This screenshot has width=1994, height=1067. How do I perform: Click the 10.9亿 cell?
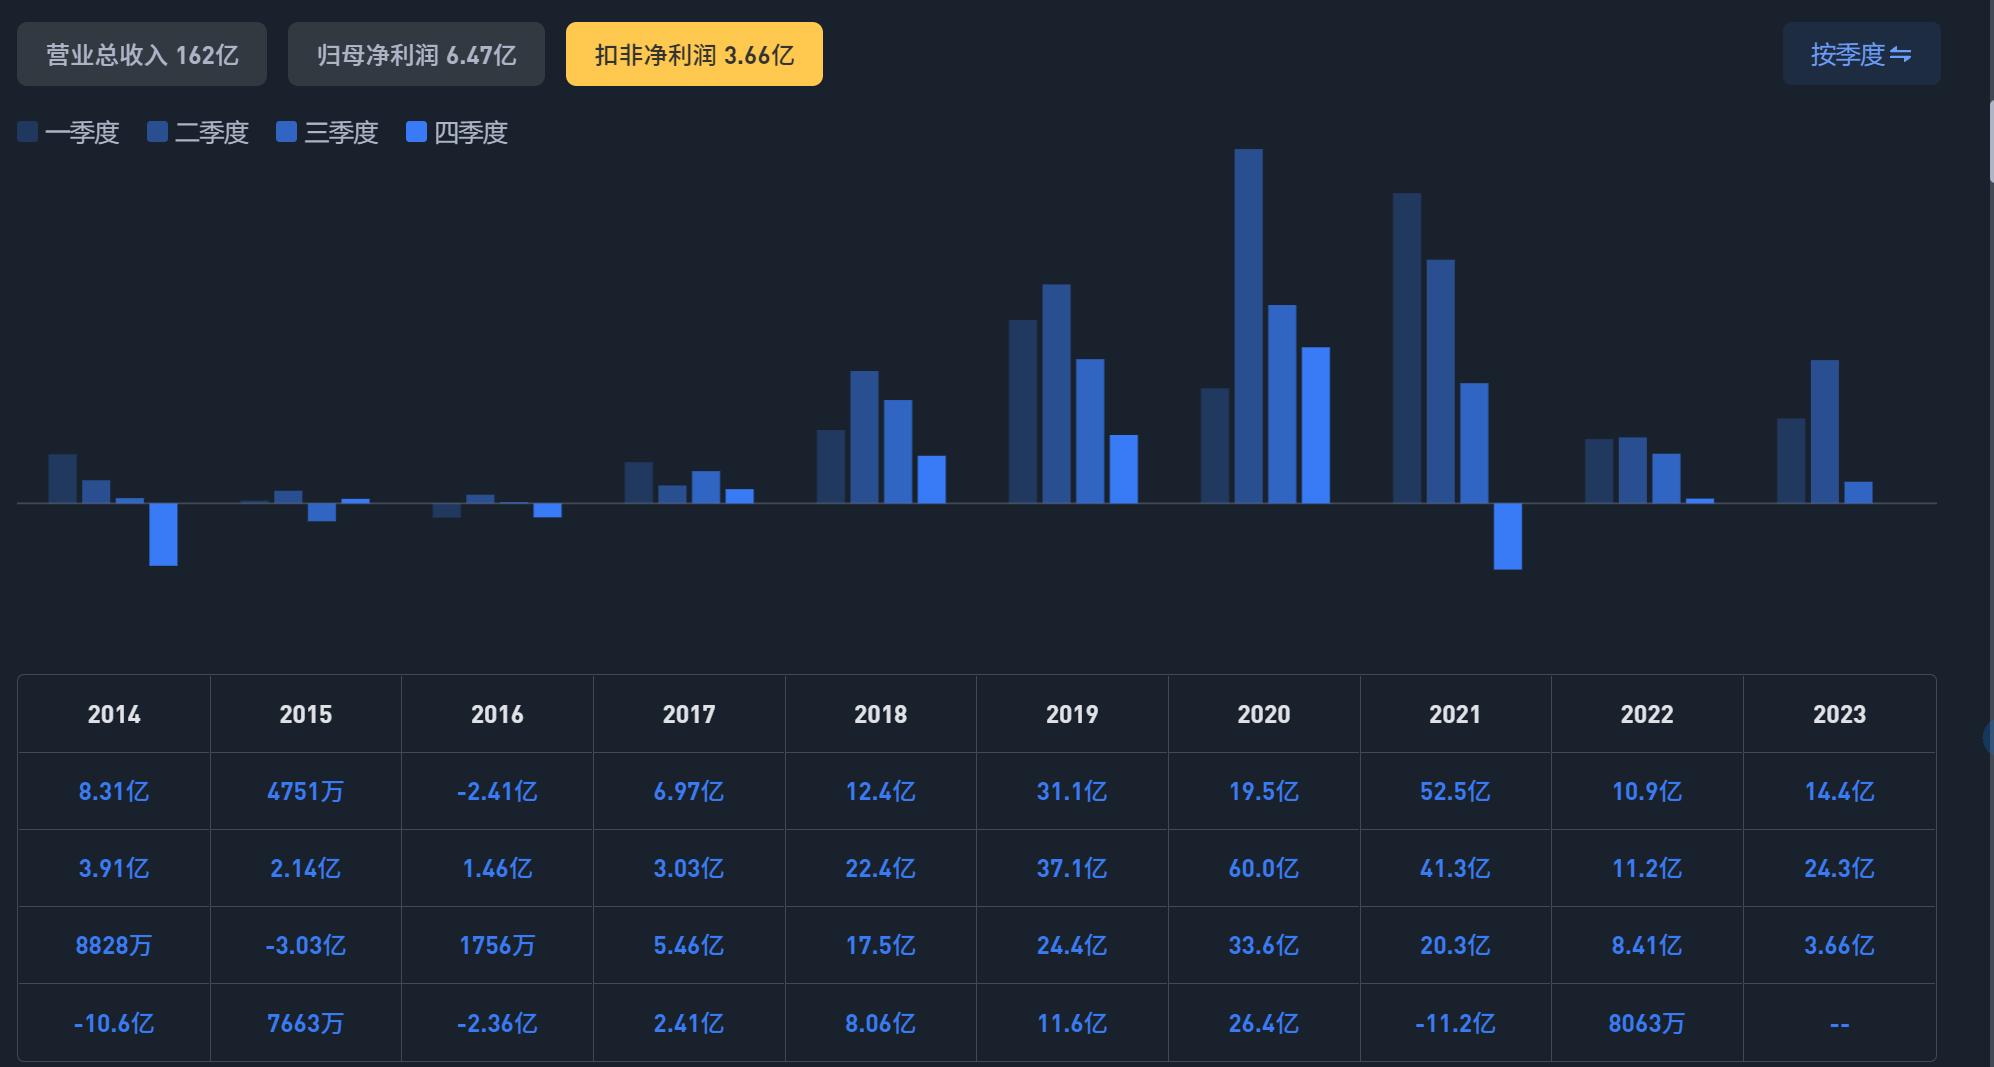(1647, 791)
